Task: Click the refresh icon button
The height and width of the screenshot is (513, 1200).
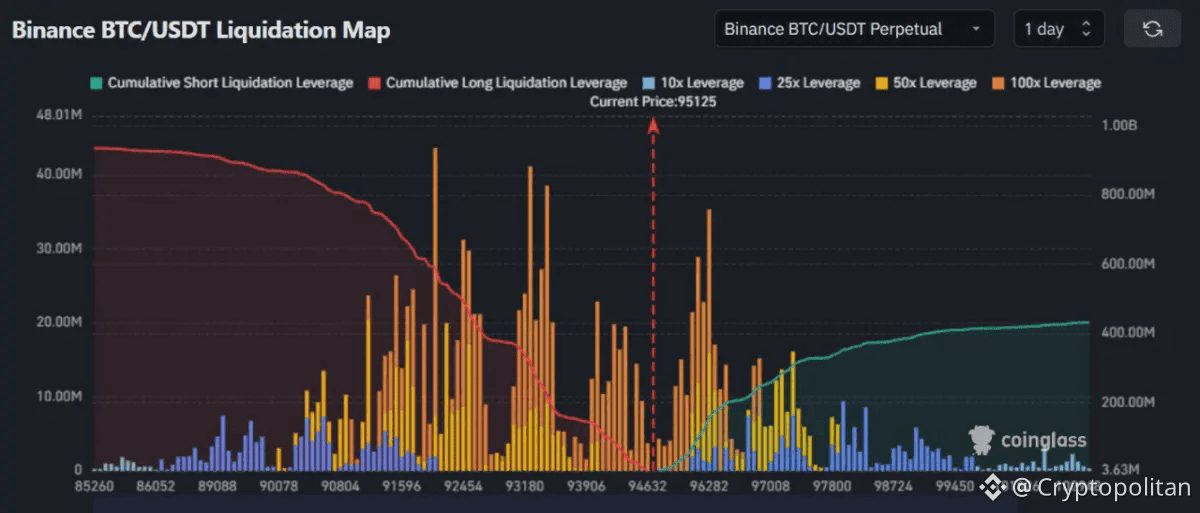Action: 1152,29
